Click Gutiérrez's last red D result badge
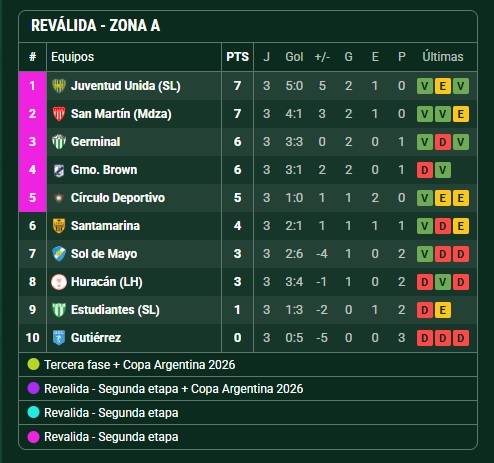The image size is (494, 463). tap(461, 338)
